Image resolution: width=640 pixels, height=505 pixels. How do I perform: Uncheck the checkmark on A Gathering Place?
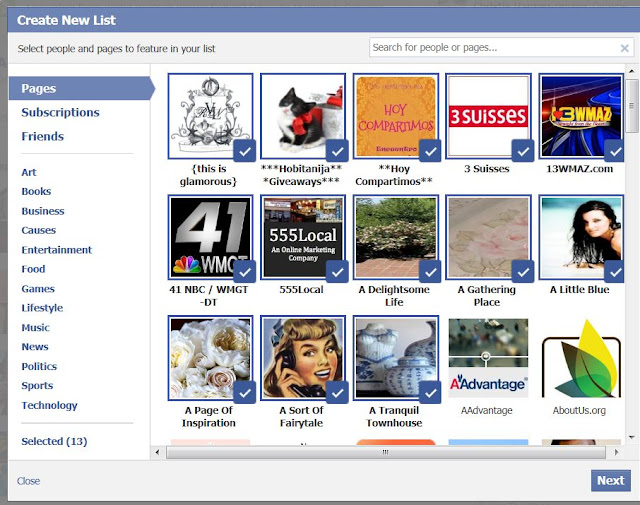[x=523, y=272]
